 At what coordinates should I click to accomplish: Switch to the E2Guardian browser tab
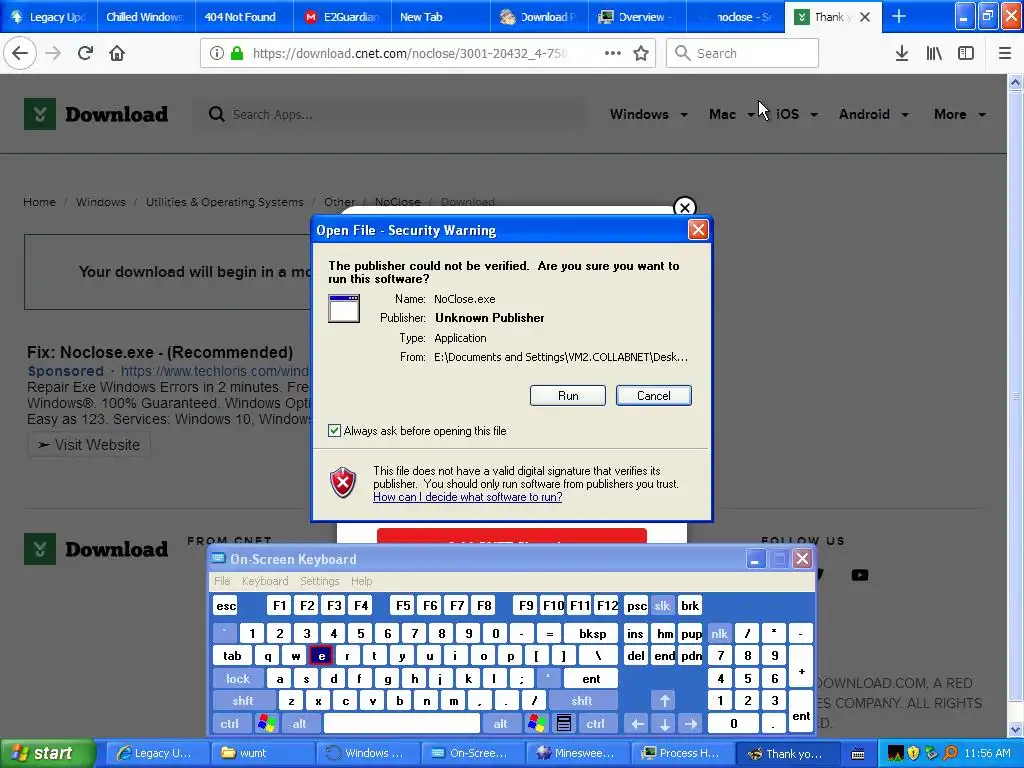[x=342, y=16]
